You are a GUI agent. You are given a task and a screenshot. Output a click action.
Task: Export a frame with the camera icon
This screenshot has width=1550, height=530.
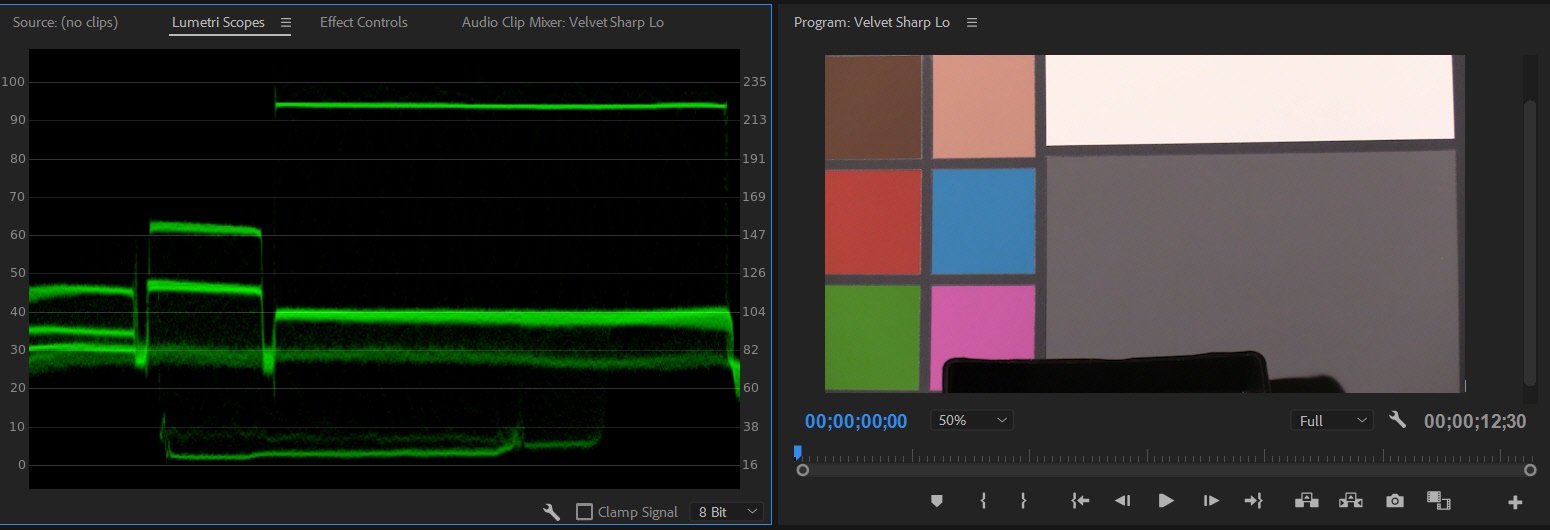1395,501
